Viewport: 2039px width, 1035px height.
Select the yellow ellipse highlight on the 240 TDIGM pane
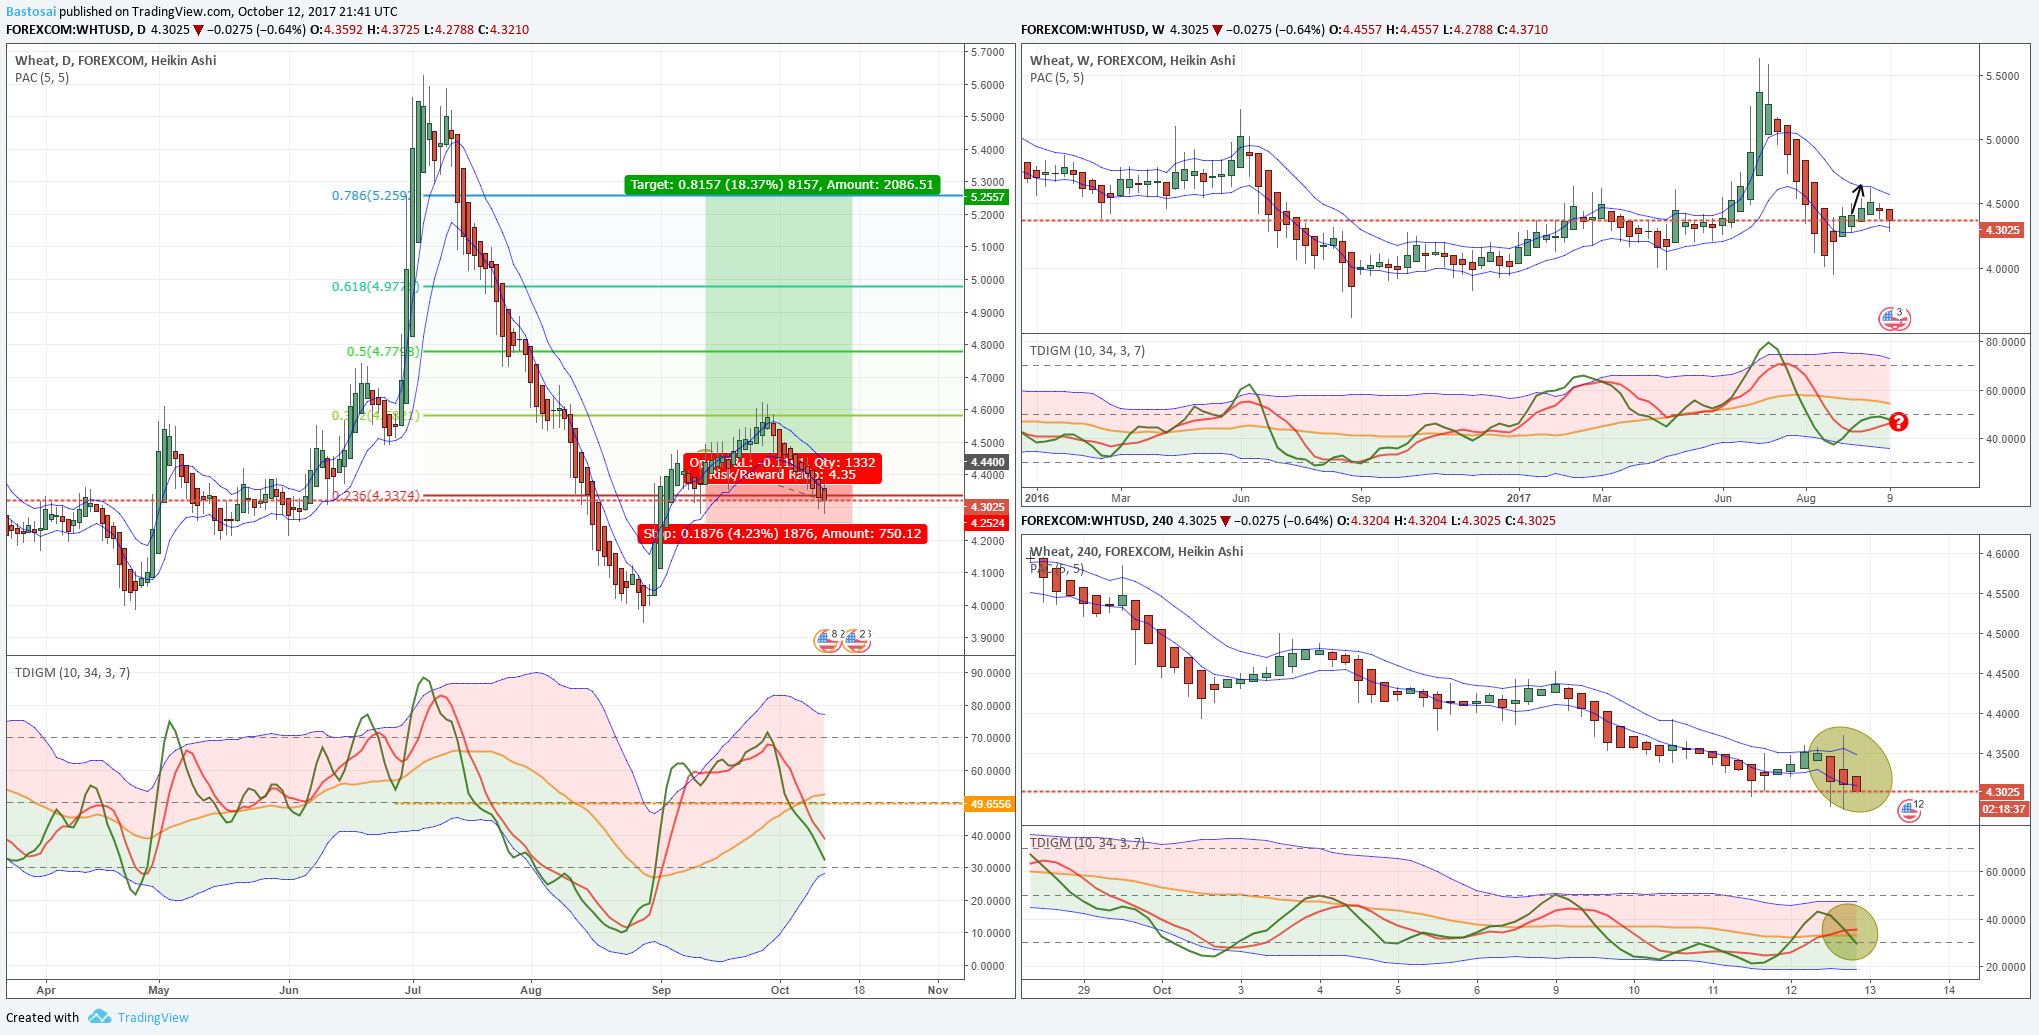(x=1849, y=932)
